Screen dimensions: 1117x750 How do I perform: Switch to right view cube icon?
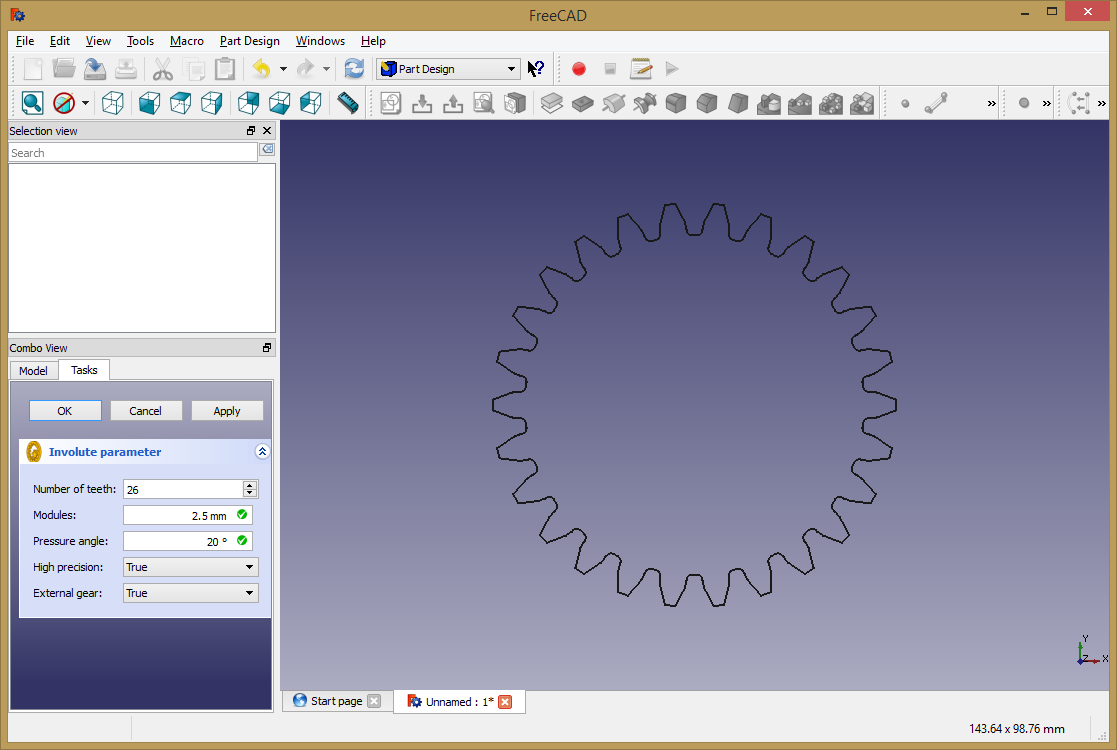[212, 103]
